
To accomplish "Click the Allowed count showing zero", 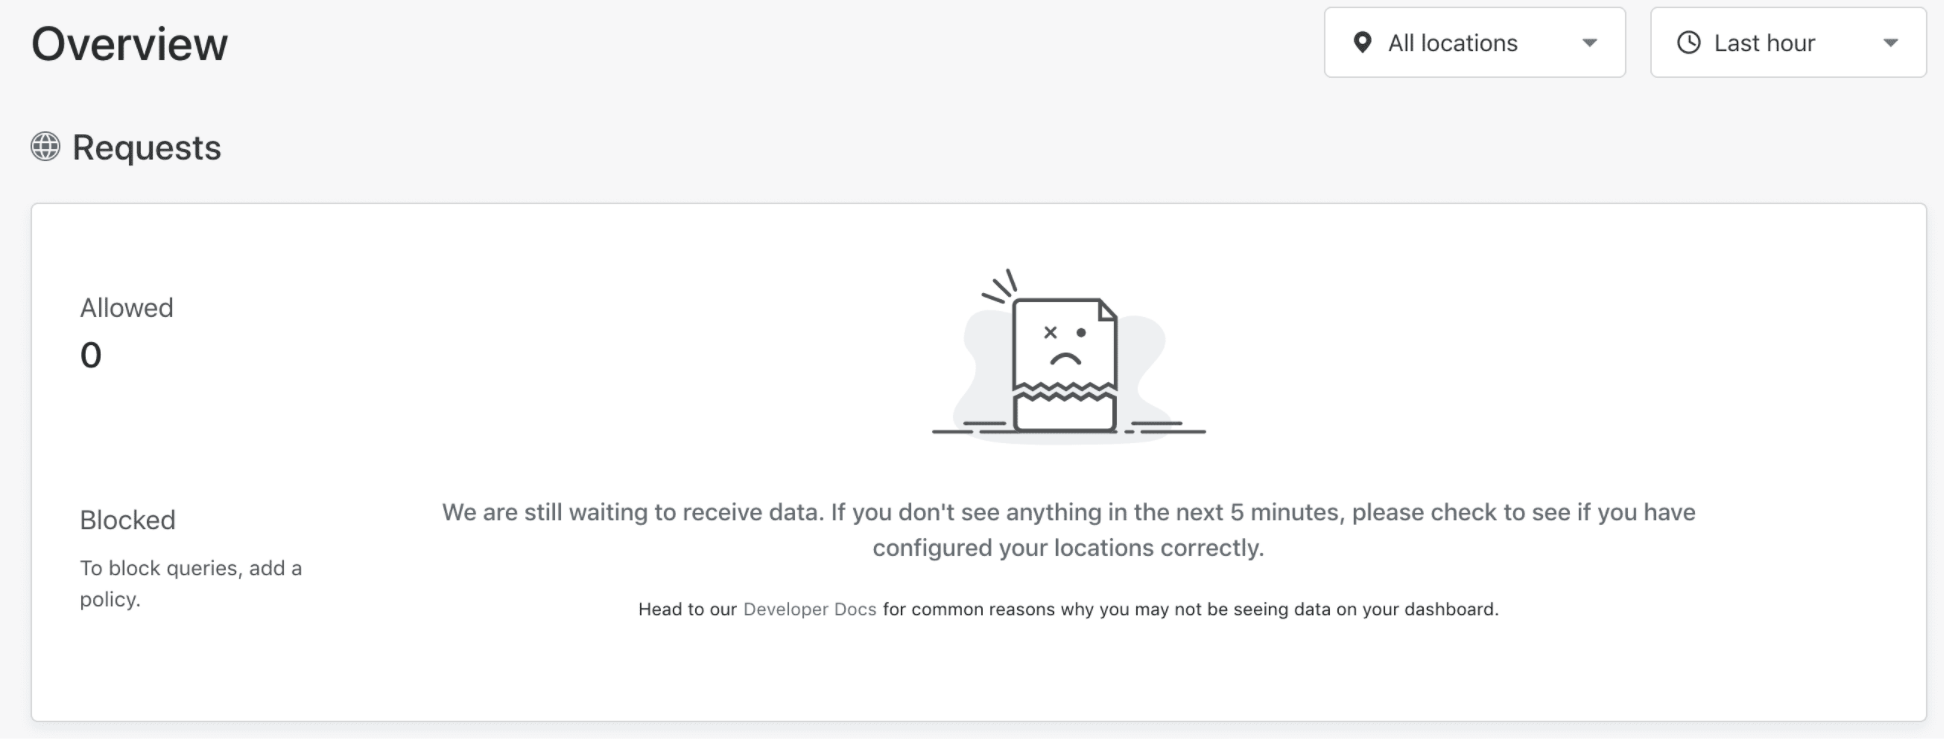I will pos(91,354).
